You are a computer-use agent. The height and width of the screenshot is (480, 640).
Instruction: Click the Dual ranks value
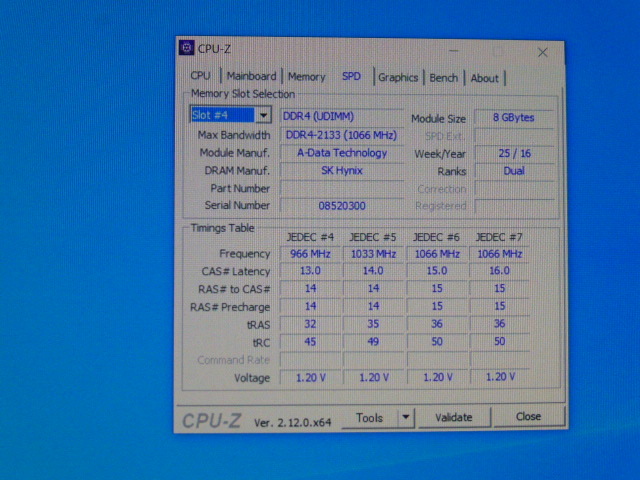[513, 171]
